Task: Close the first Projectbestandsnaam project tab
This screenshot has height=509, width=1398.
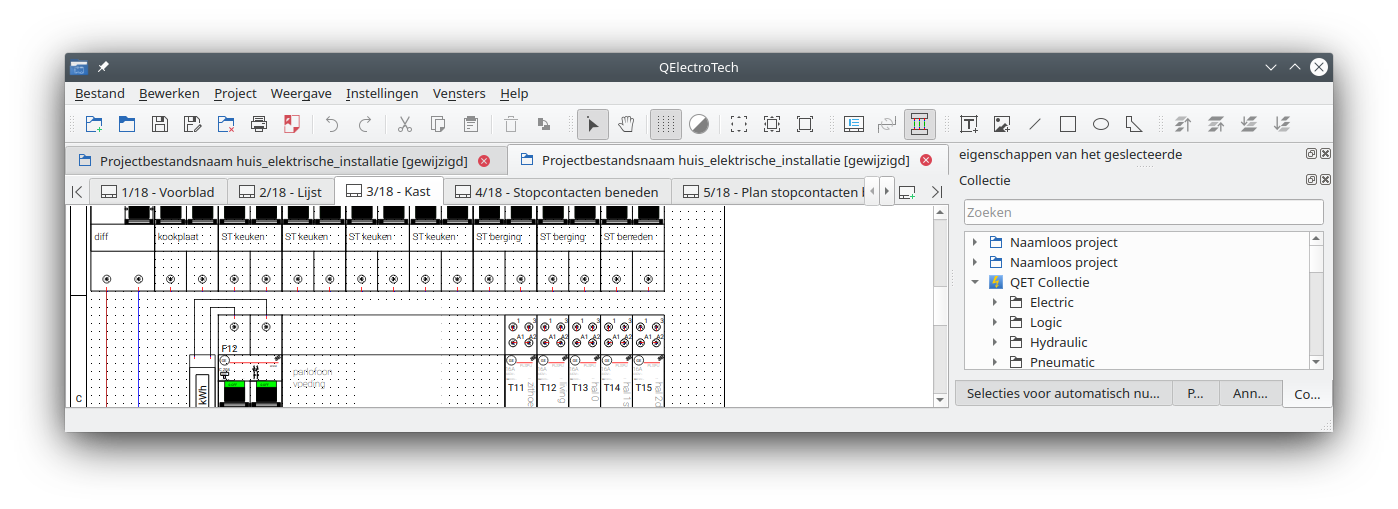Action: [x=484, y=160]
